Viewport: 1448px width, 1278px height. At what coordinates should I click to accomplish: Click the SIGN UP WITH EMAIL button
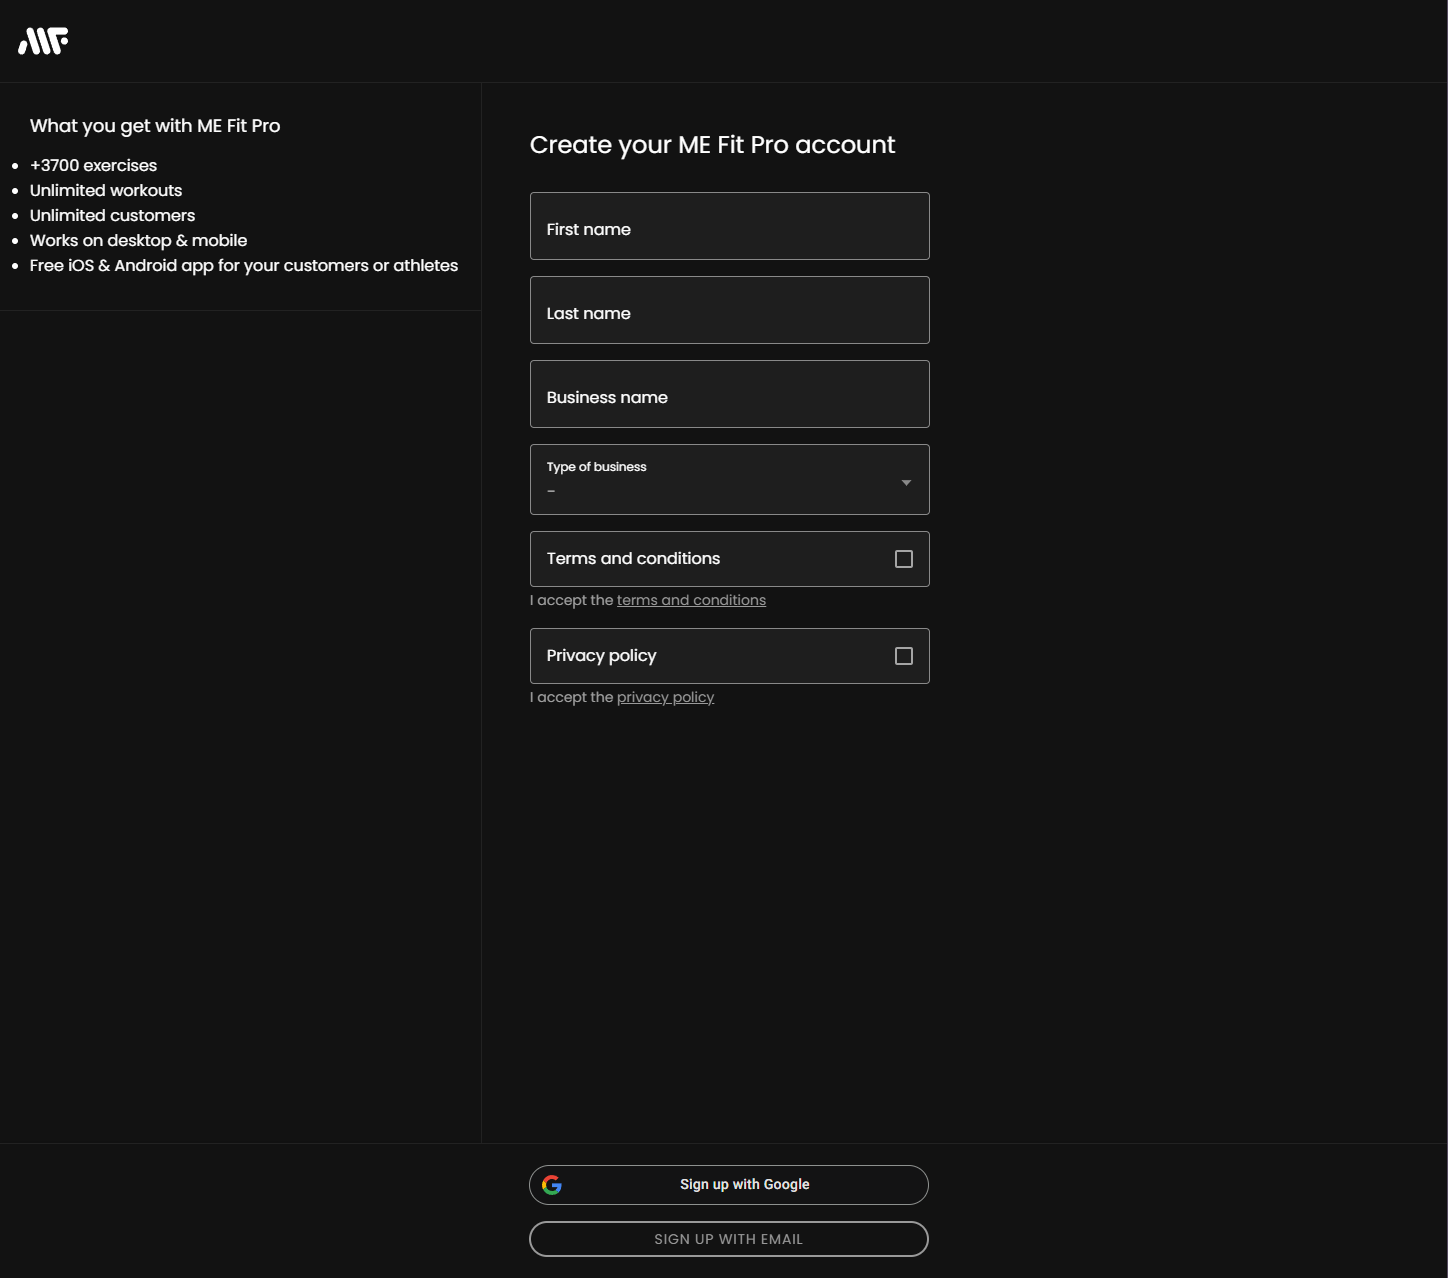pos(728,1238)
